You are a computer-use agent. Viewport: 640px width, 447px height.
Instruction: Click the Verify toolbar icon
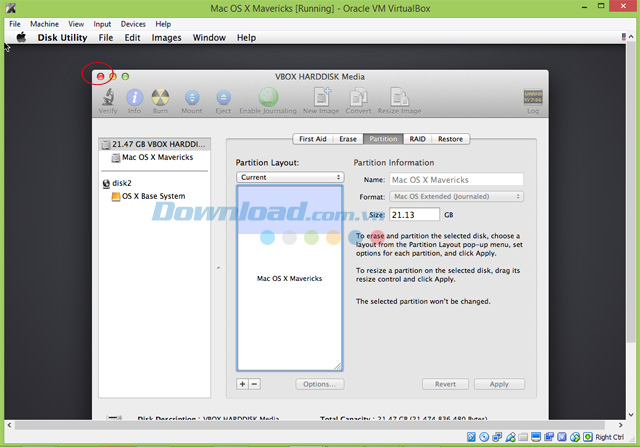click(108, 98)
